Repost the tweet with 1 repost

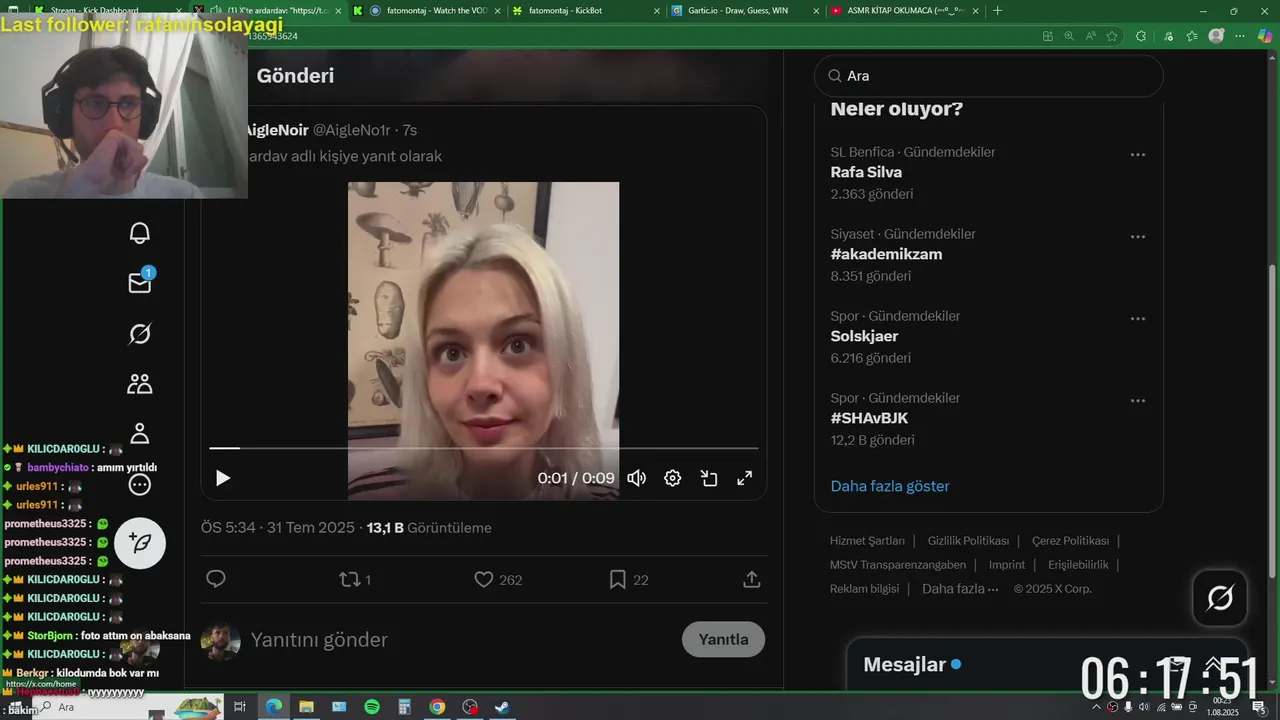point(355,579)
